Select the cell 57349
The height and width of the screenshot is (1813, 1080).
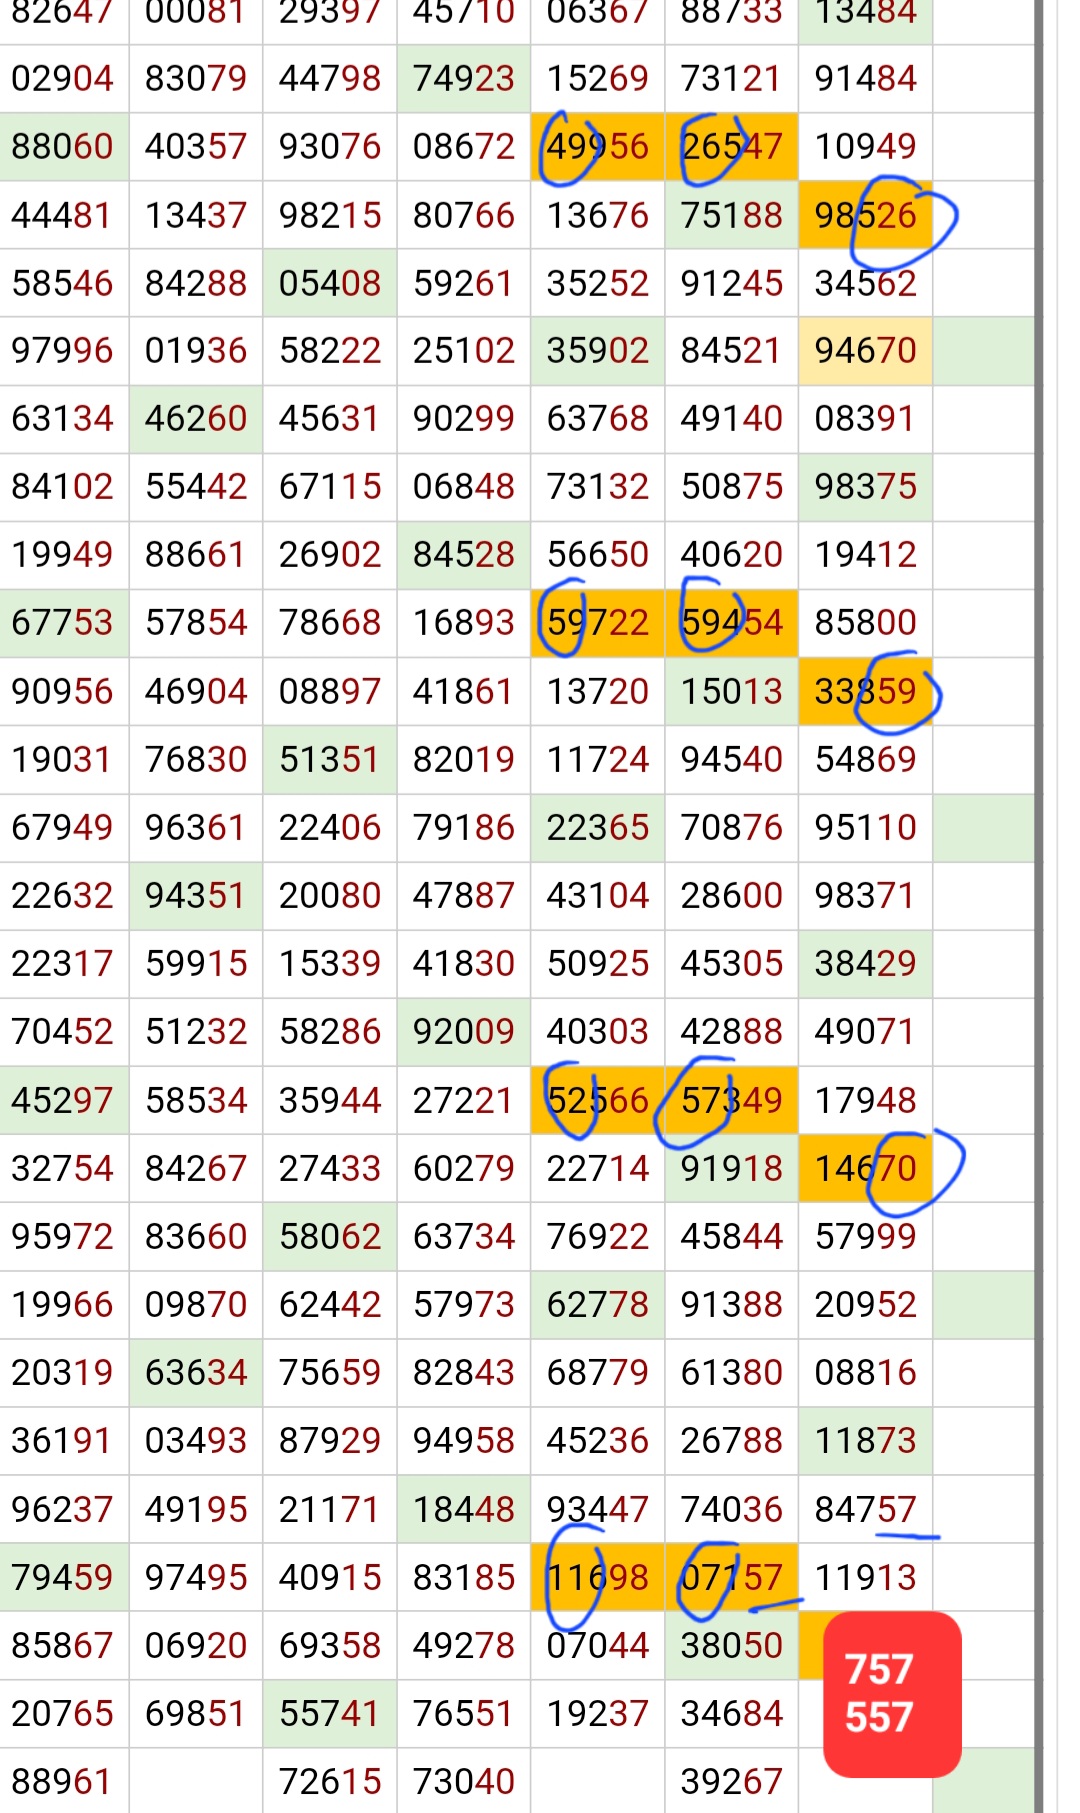coord(731,1100)
